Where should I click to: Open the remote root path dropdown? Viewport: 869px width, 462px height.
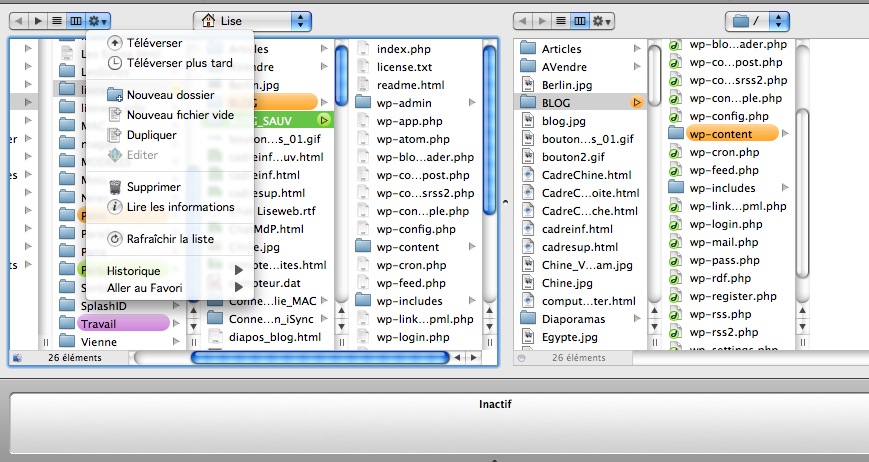pyautogui.click(x=758, y=20)
